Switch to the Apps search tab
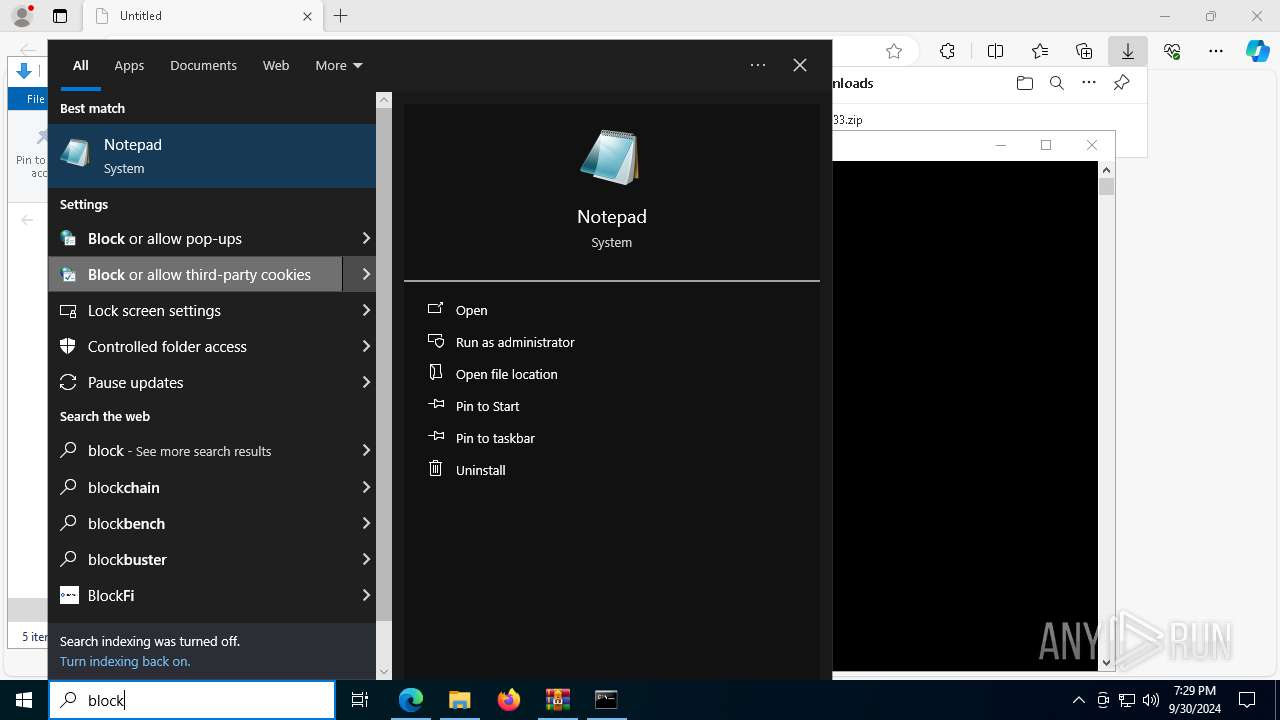Viewport: 1280px width, 720px height. click(129, 65)
